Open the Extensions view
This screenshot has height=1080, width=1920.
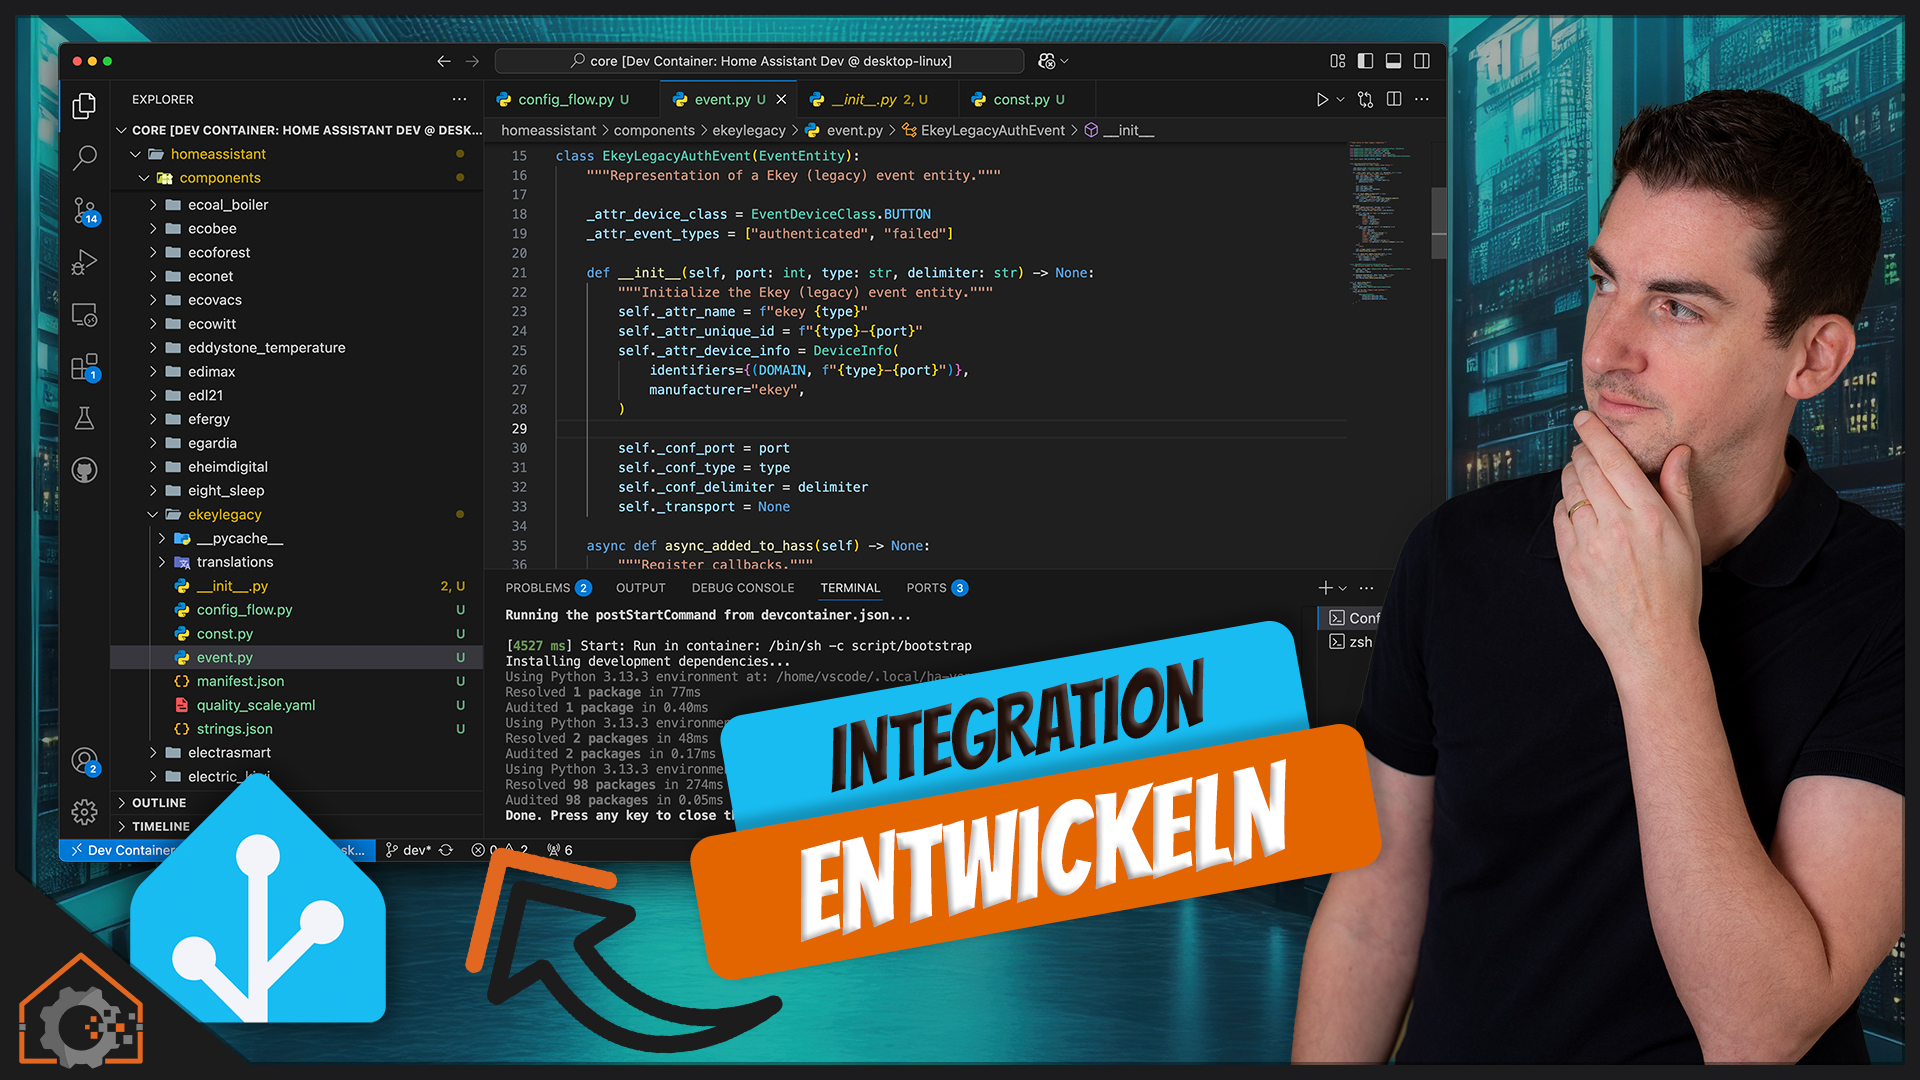pyautogui.click(x=84, y=367)
